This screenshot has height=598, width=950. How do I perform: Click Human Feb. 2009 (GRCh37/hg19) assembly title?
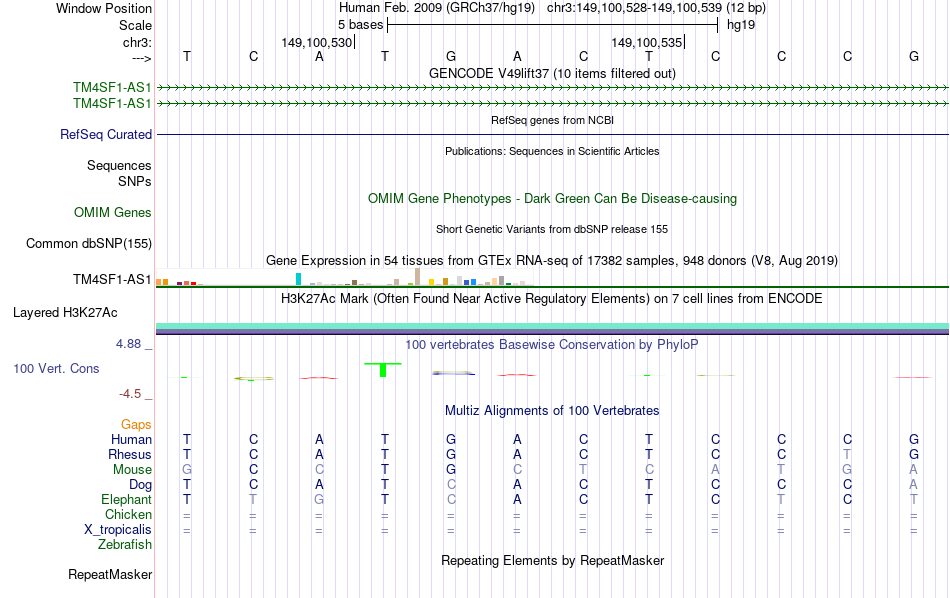click(x=437, y=8)
